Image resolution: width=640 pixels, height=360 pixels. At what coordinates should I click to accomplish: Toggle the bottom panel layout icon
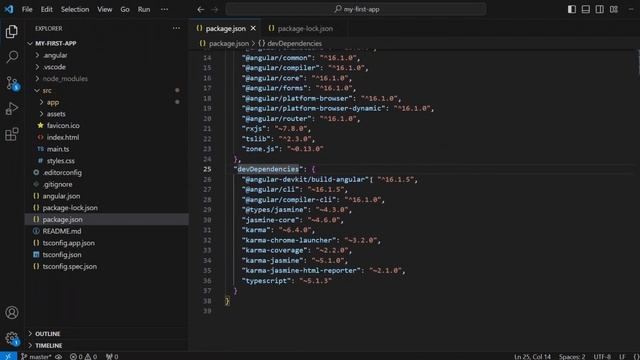coord(586,9)
